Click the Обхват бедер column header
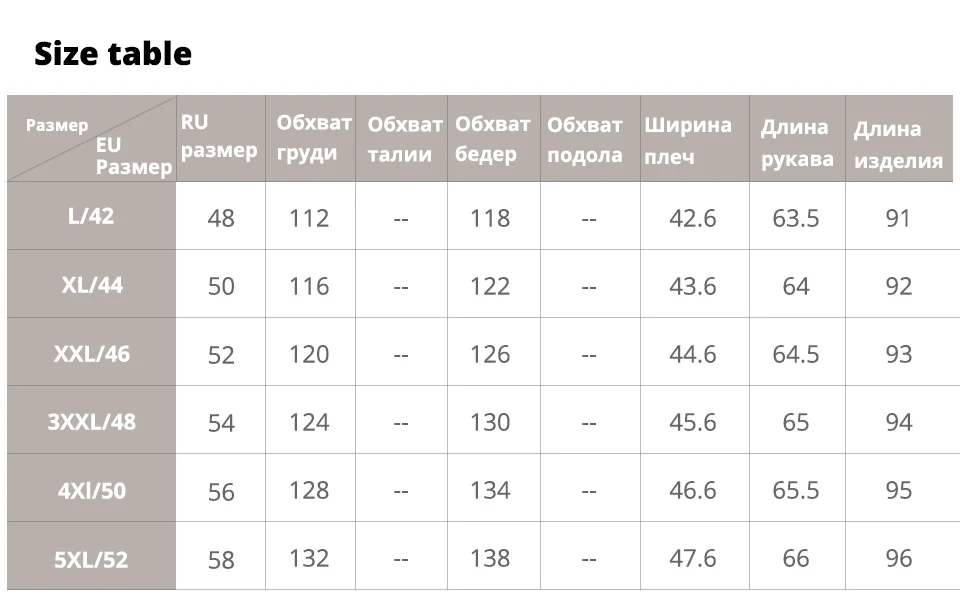The width and height of the screenshot is (960, 609). point(492,138)
